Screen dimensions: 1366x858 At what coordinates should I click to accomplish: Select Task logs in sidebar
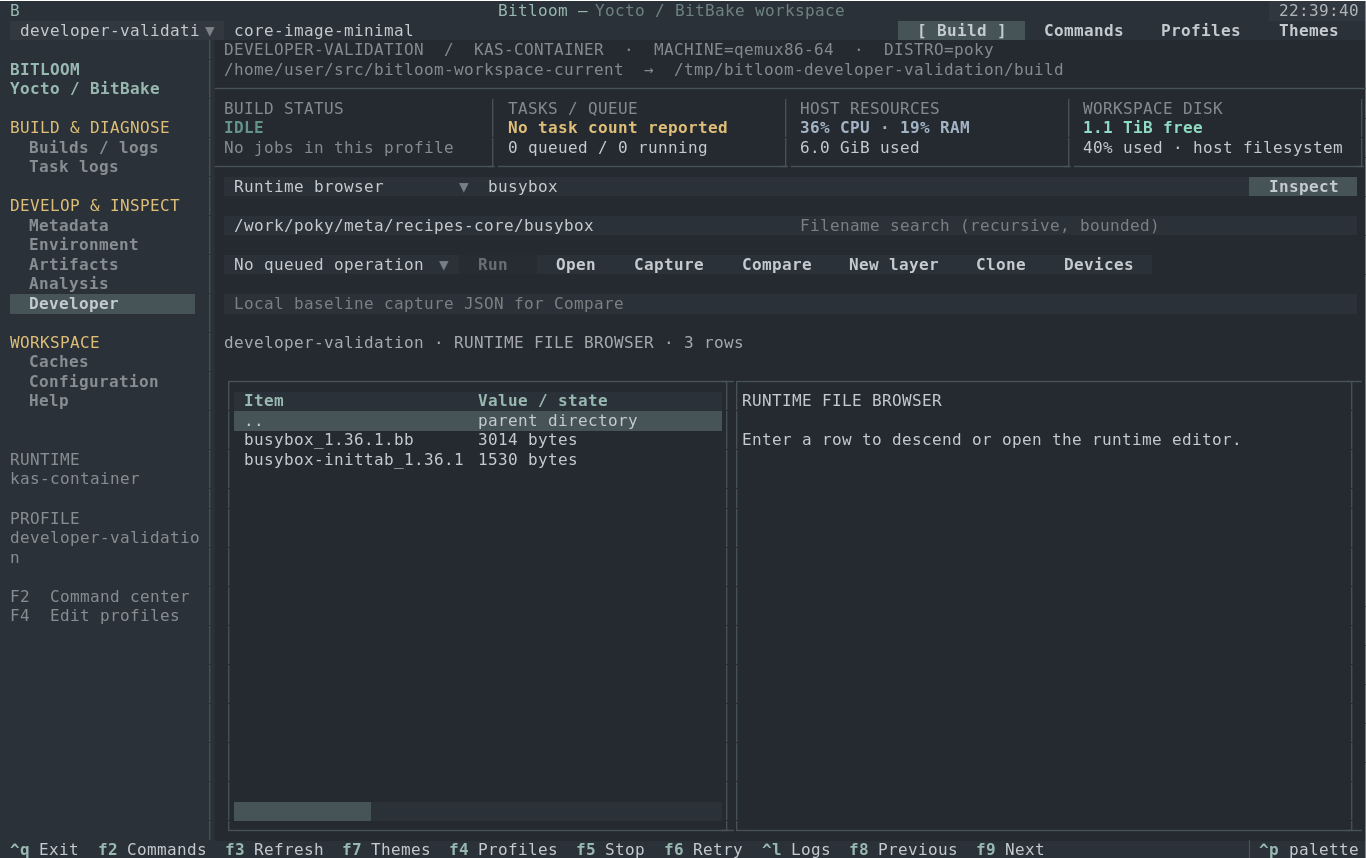click(73, 166)
